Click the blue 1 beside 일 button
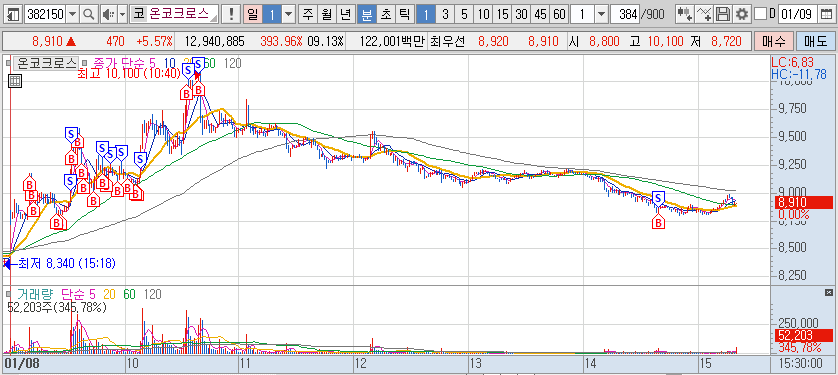 [271, 14]
